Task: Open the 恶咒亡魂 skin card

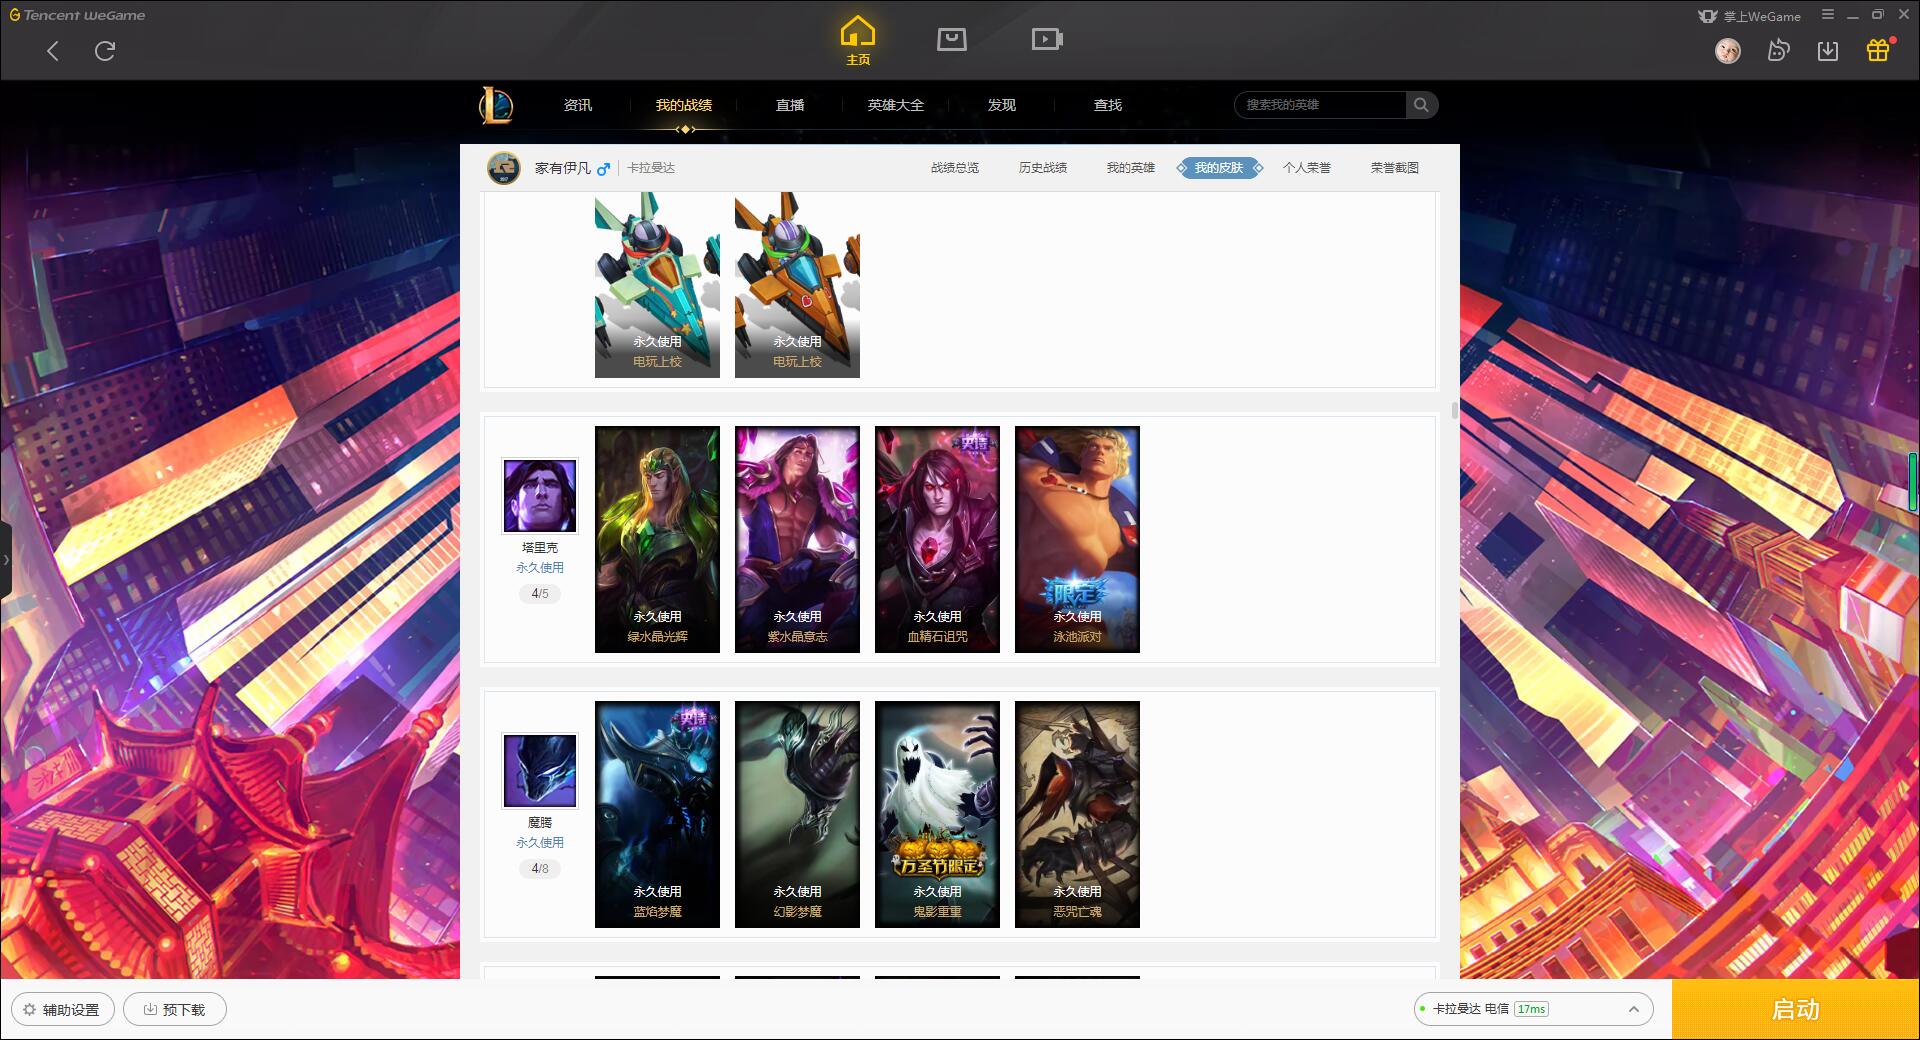Action: click(1077, 815)
